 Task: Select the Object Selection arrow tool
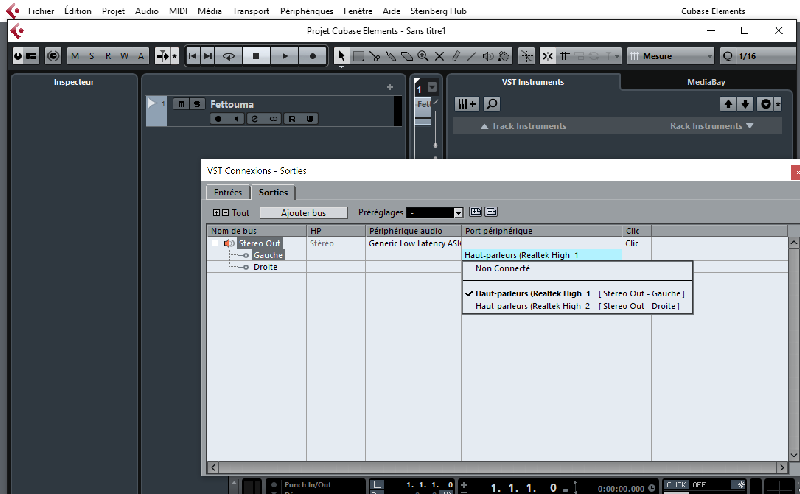pyautogui.click(x=341, y=56)
